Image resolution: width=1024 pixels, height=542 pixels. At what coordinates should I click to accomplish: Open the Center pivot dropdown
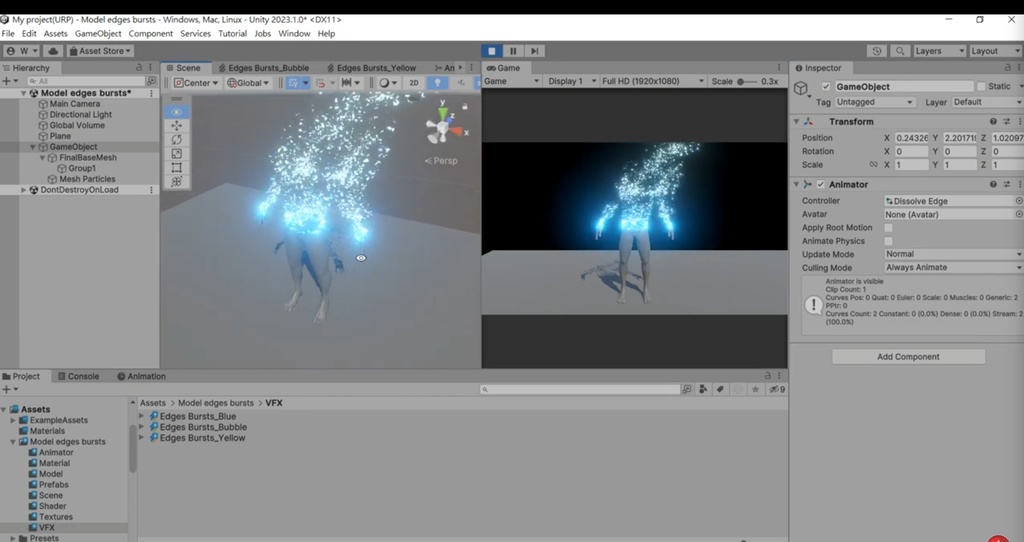(196, 82)
